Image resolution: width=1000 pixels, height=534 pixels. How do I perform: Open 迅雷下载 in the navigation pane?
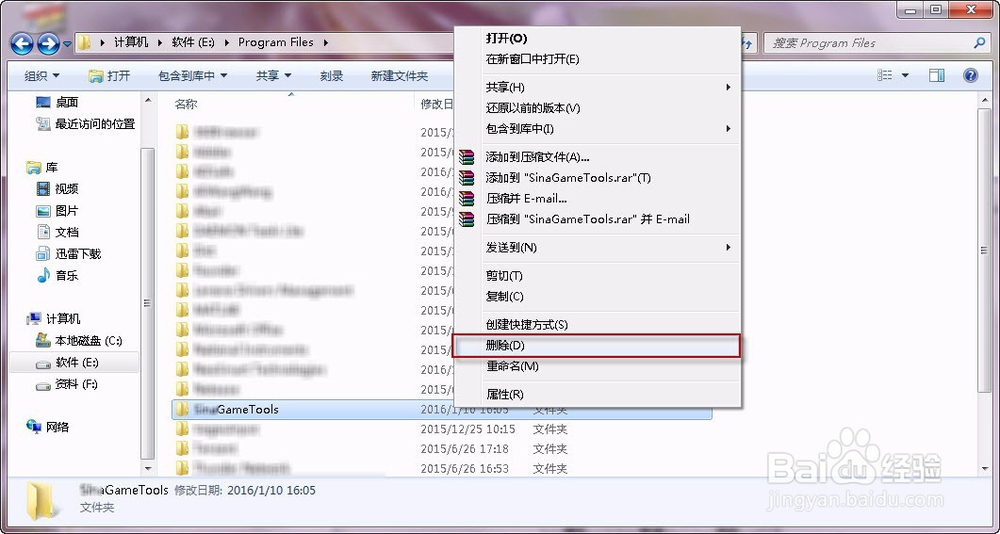[68, 254]
